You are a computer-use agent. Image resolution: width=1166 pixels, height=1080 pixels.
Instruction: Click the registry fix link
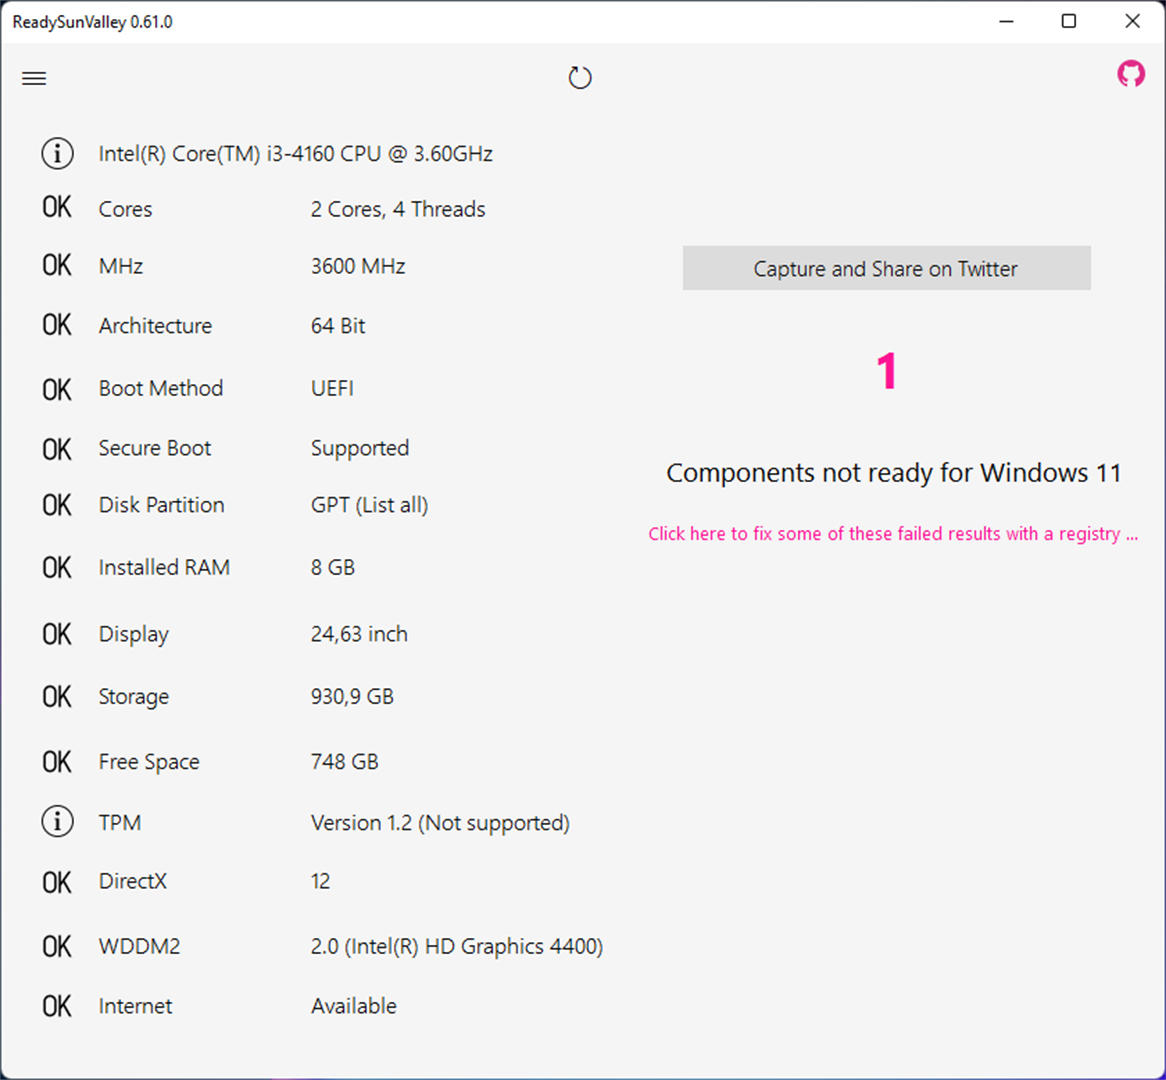click(x=893, y=534)
